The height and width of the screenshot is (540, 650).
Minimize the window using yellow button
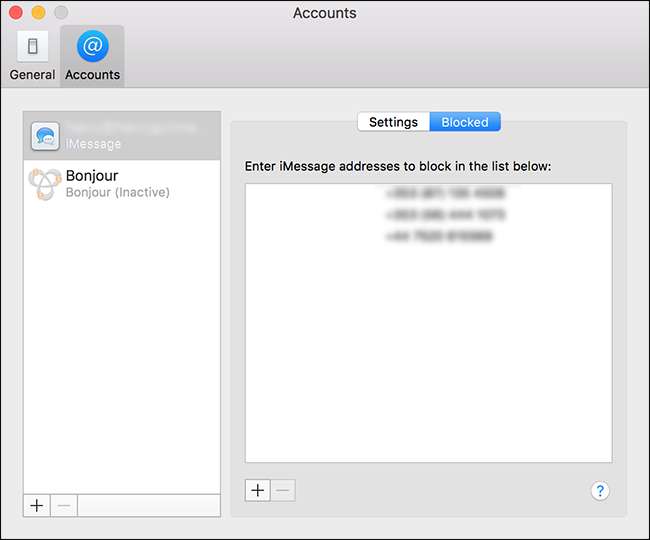[x=39, y=12]
